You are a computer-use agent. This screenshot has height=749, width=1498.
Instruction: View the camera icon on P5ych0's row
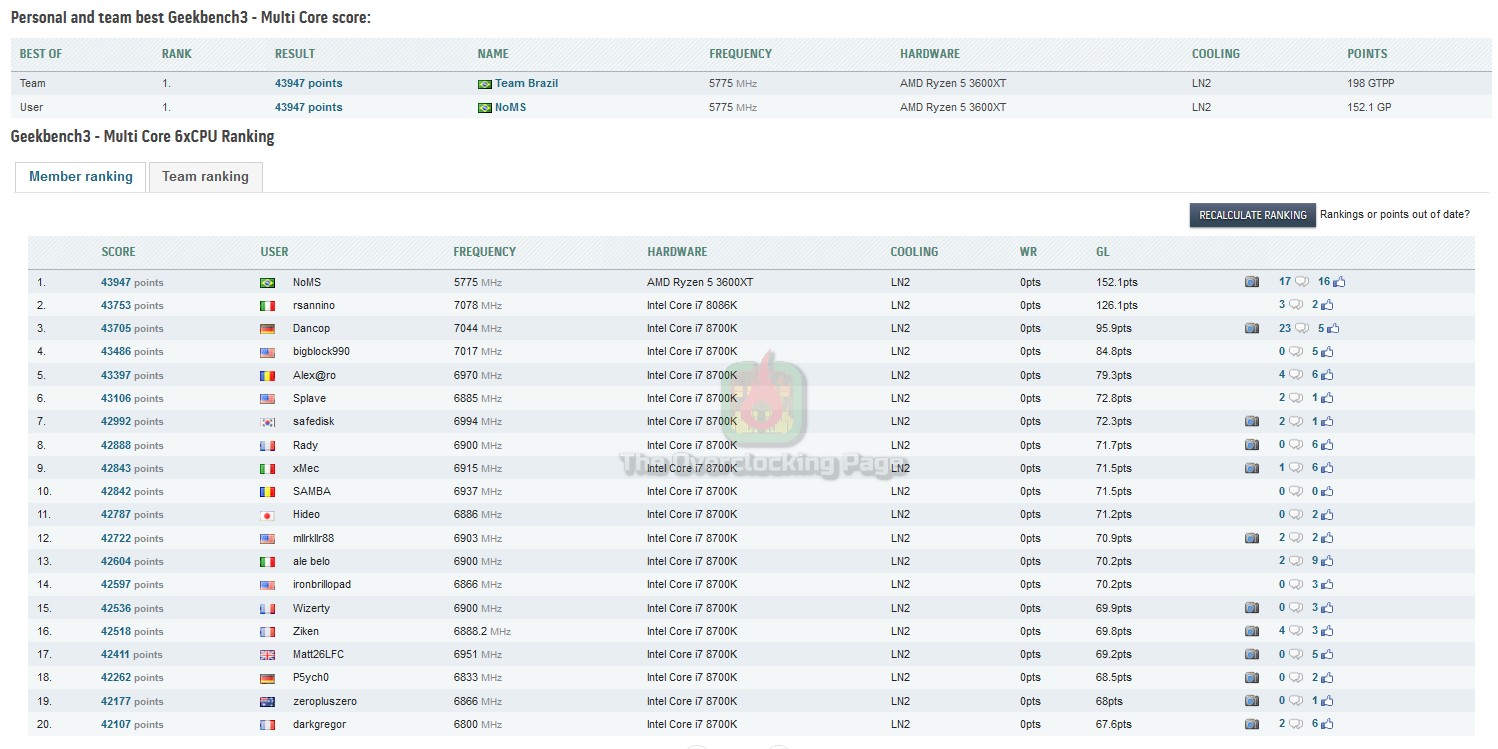coord(1252,677)
